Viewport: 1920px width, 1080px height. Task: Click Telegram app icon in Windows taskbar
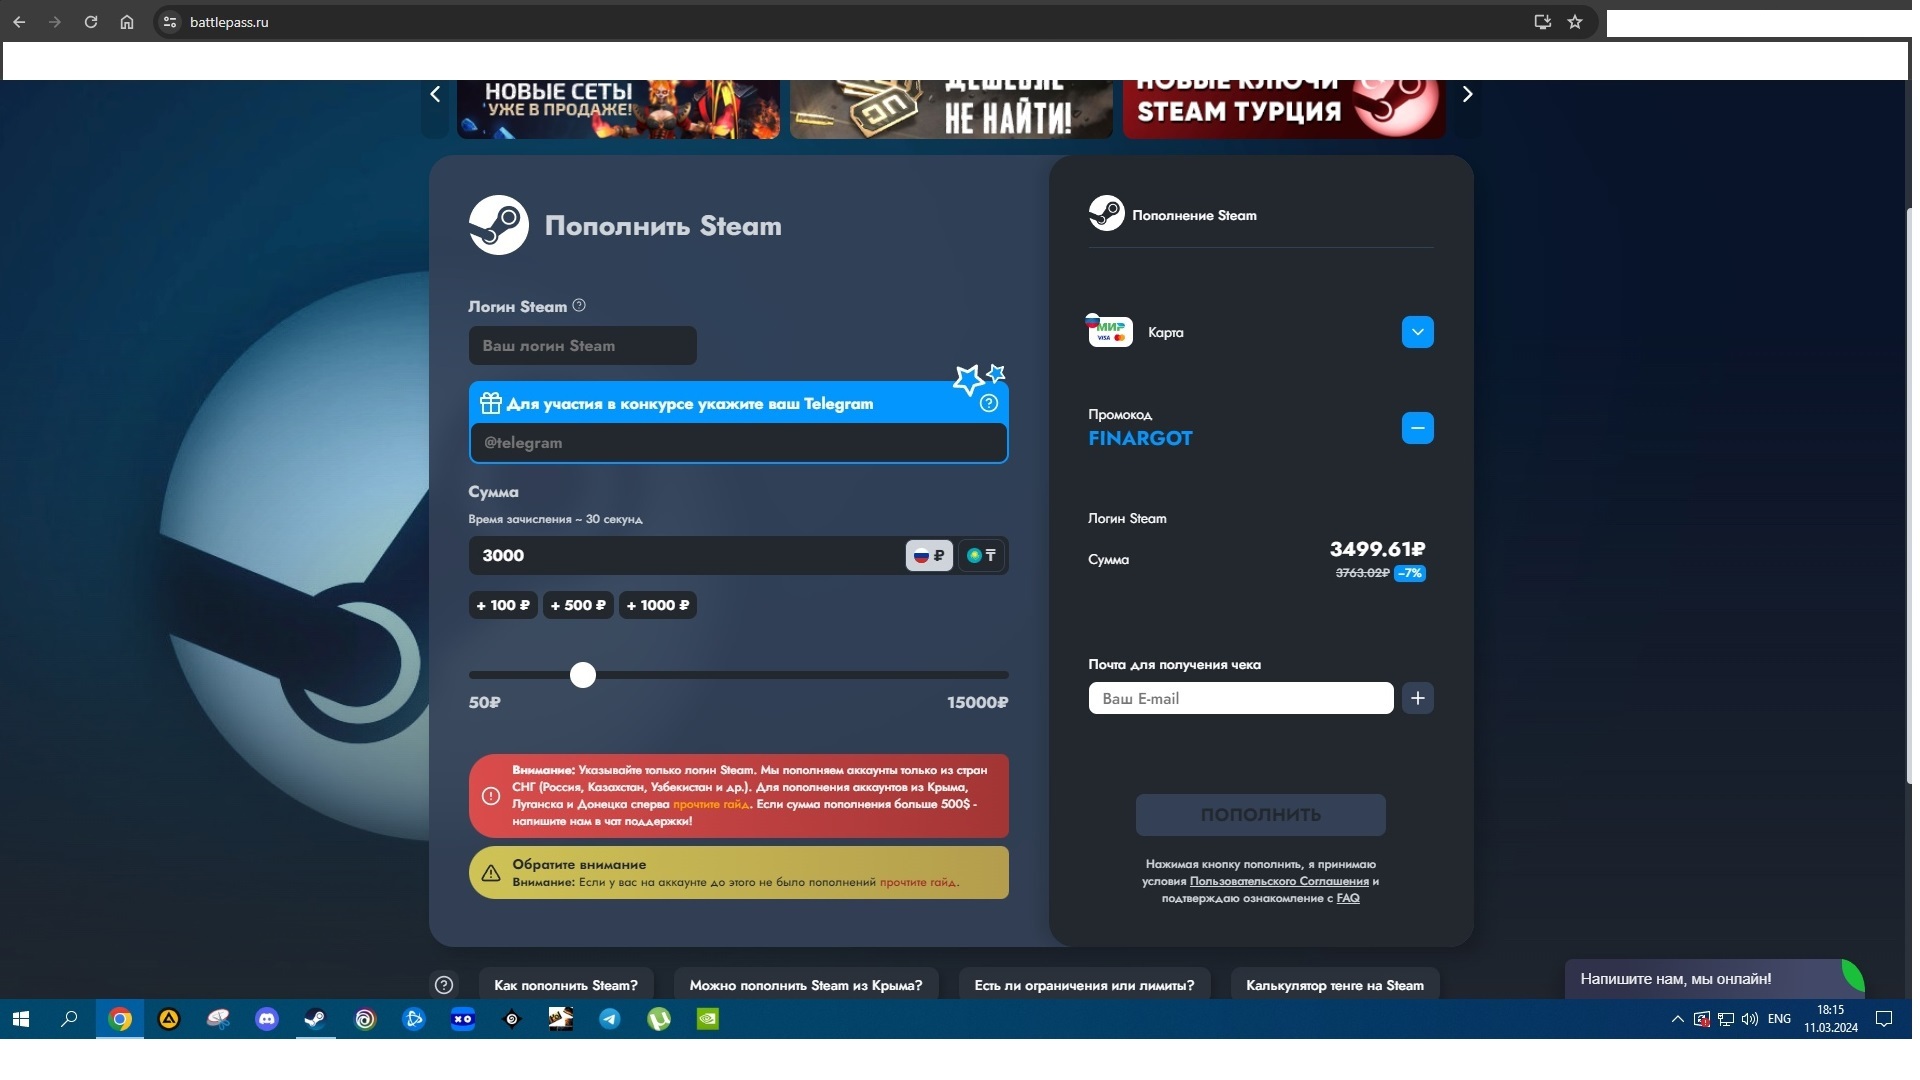point(607,1018)
